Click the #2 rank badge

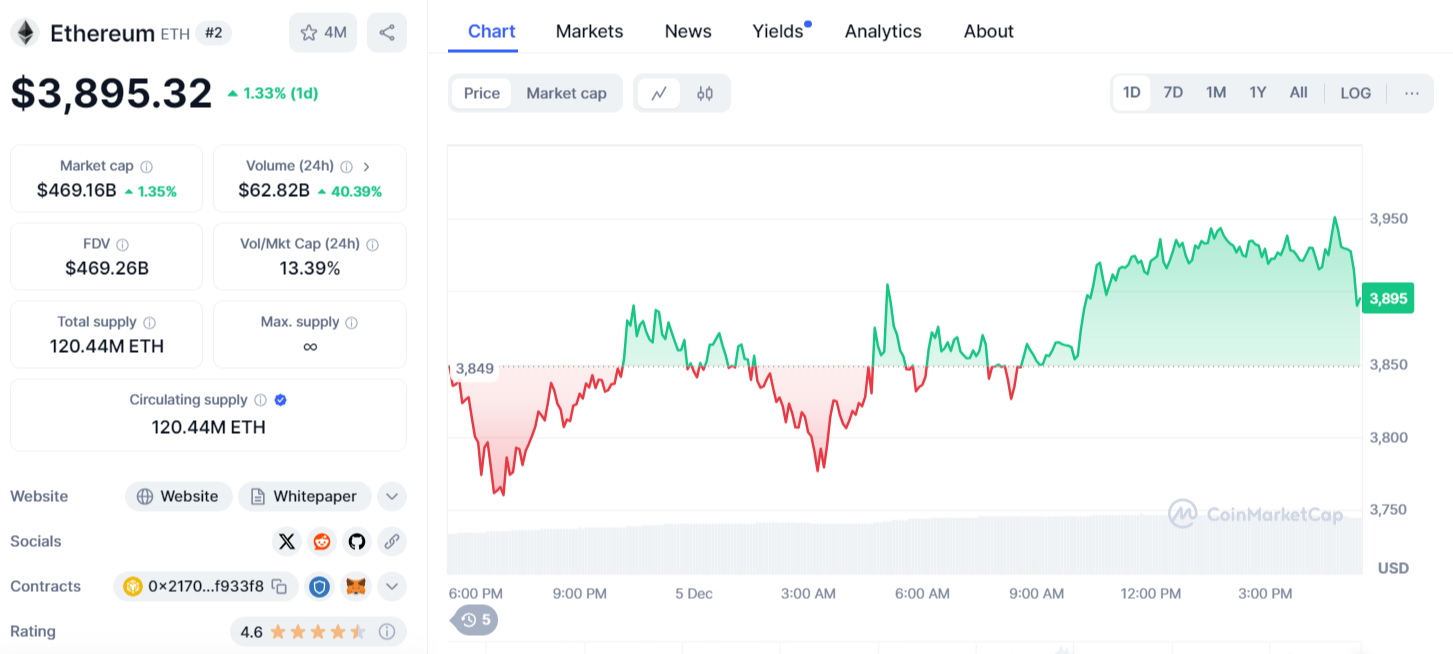click(x=213, y=33)
